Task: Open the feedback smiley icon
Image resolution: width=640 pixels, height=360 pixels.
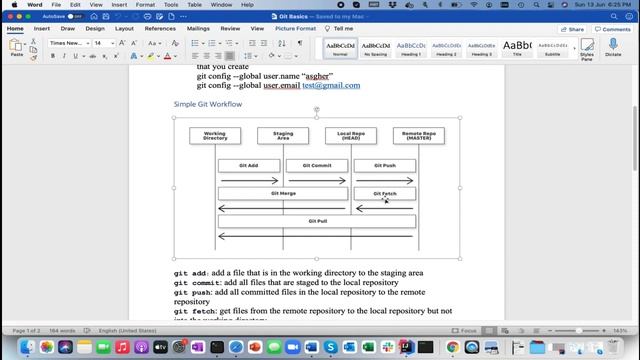Action: pyautogui.click(x=629, y=16)
